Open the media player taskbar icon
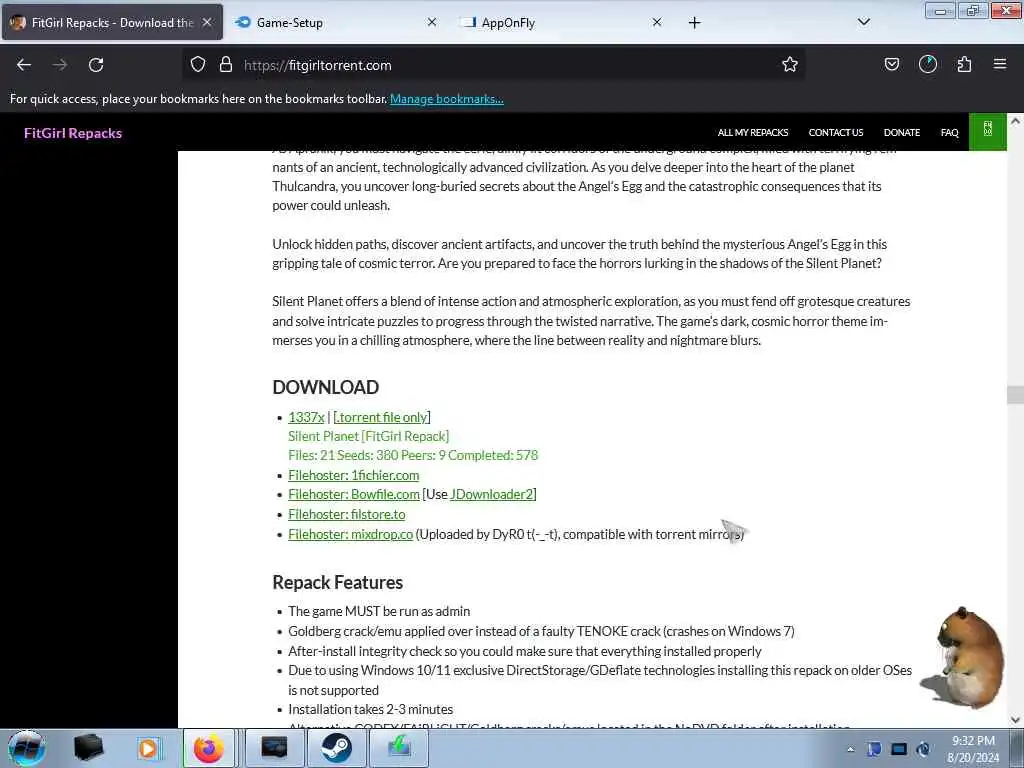Screen dimensions: 1024x768 click(148, 748)
